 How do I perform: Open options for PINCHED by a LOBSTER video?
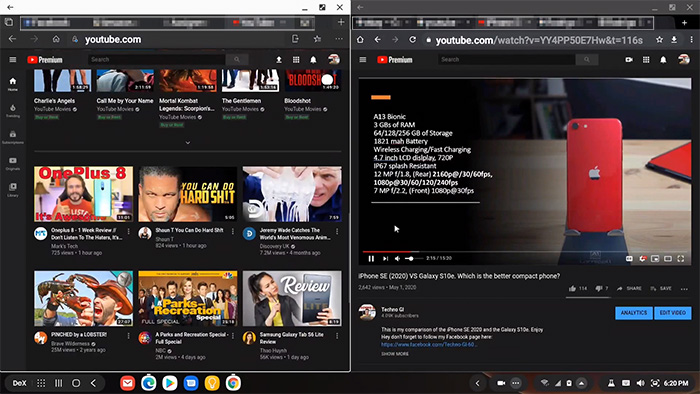click(x=129, y=335)
